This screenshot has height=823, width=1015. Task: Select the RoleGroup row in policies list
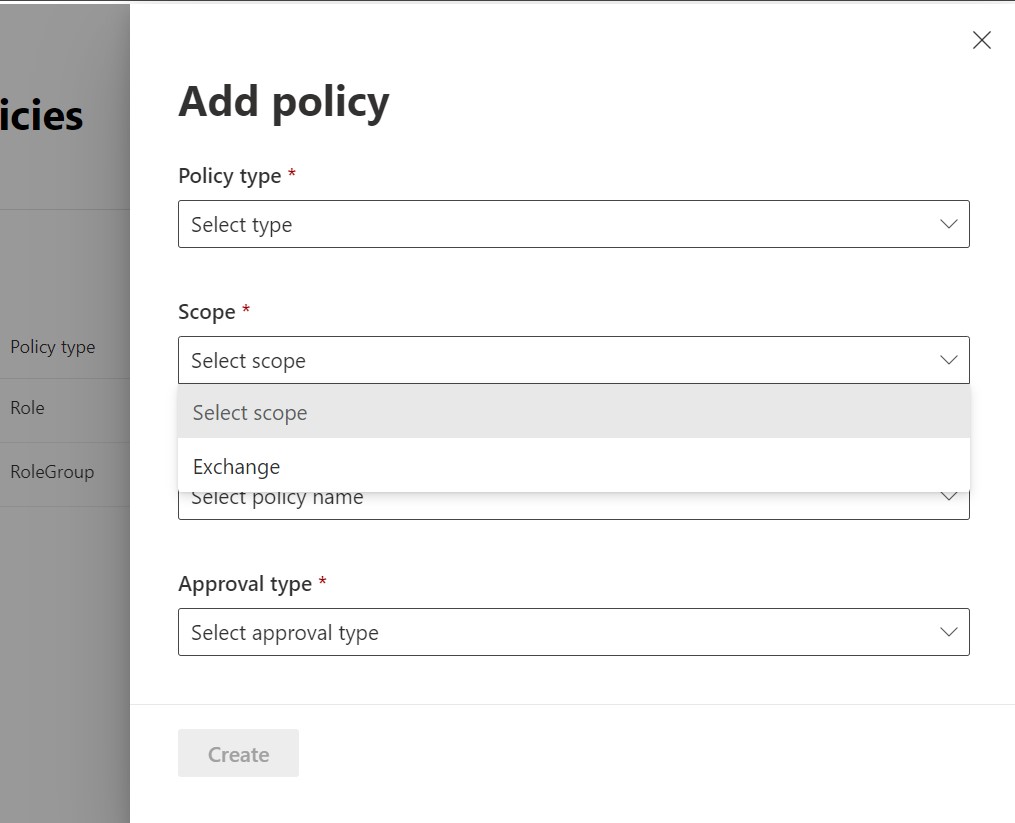52,472
